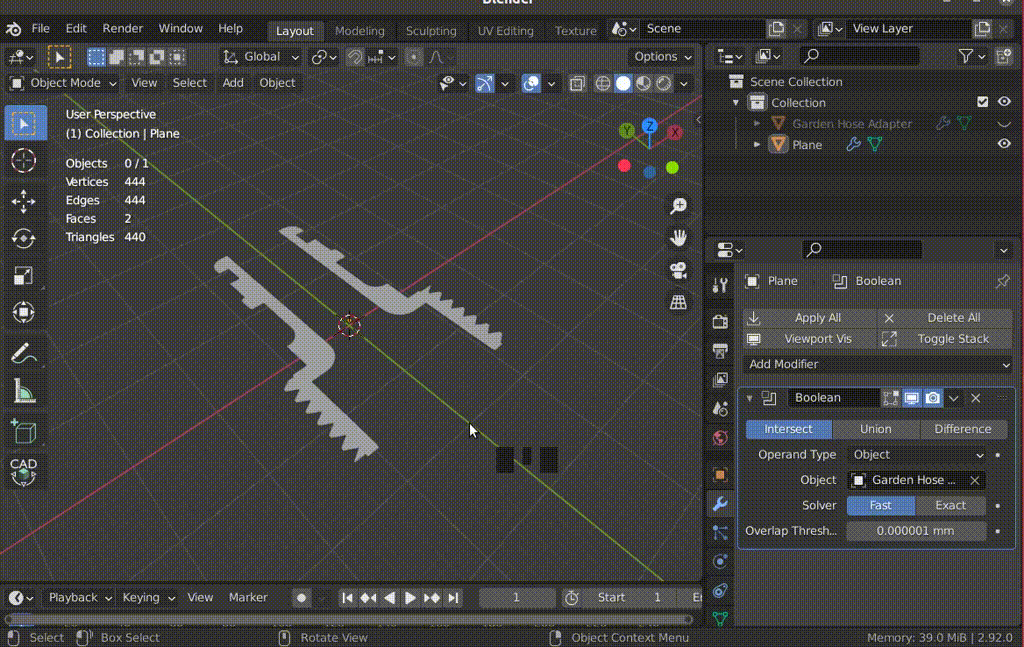
Task: Activate the Move tool in the left toolbar
Action: (x=23, y=201)
